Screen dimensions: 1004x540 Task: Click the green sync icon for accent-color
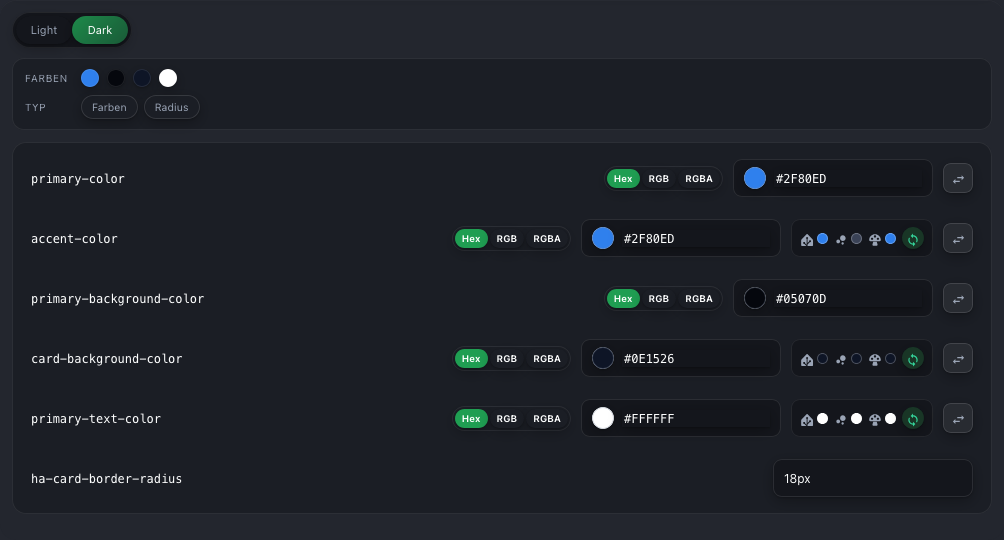click(912, 239)
